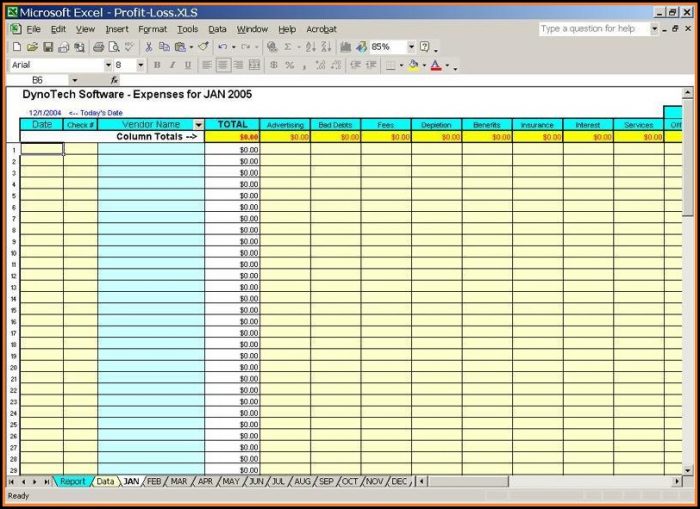Toggle Bold formatting
Image resolution: width=700 pixels, height=509 pixels.
click(x=157, y=65)
